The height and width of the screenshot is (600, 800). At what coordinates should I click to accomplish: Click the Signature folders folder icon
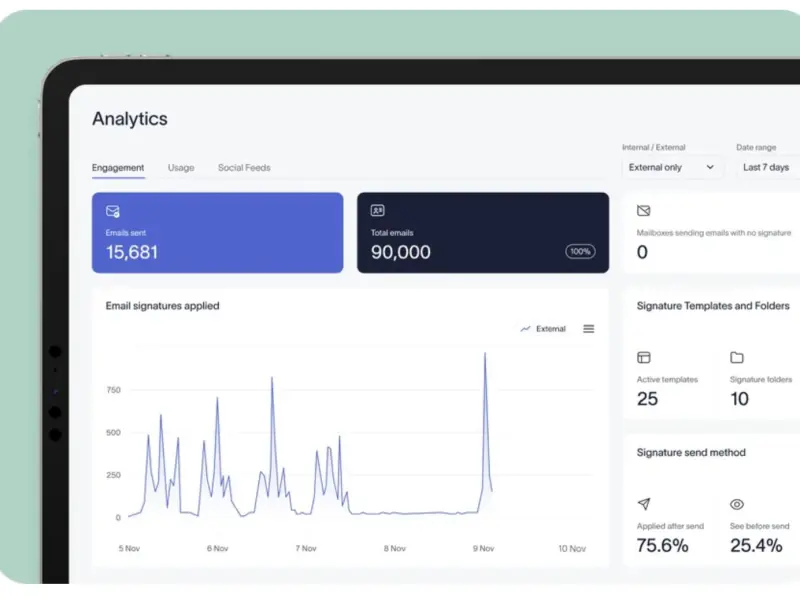pyautogui.click(x=737, y=357)
